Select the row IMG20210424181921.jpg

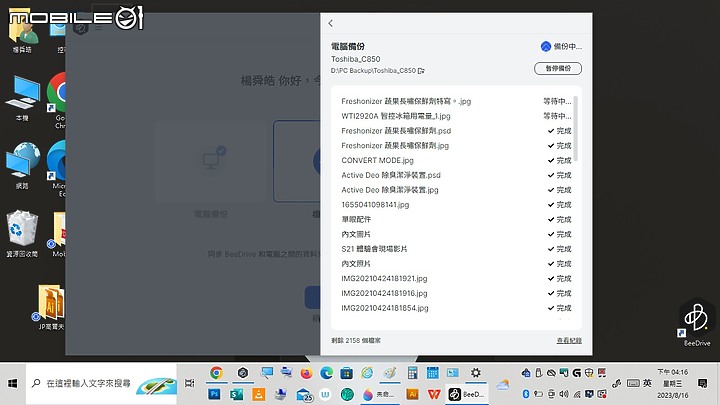(456, 278)
